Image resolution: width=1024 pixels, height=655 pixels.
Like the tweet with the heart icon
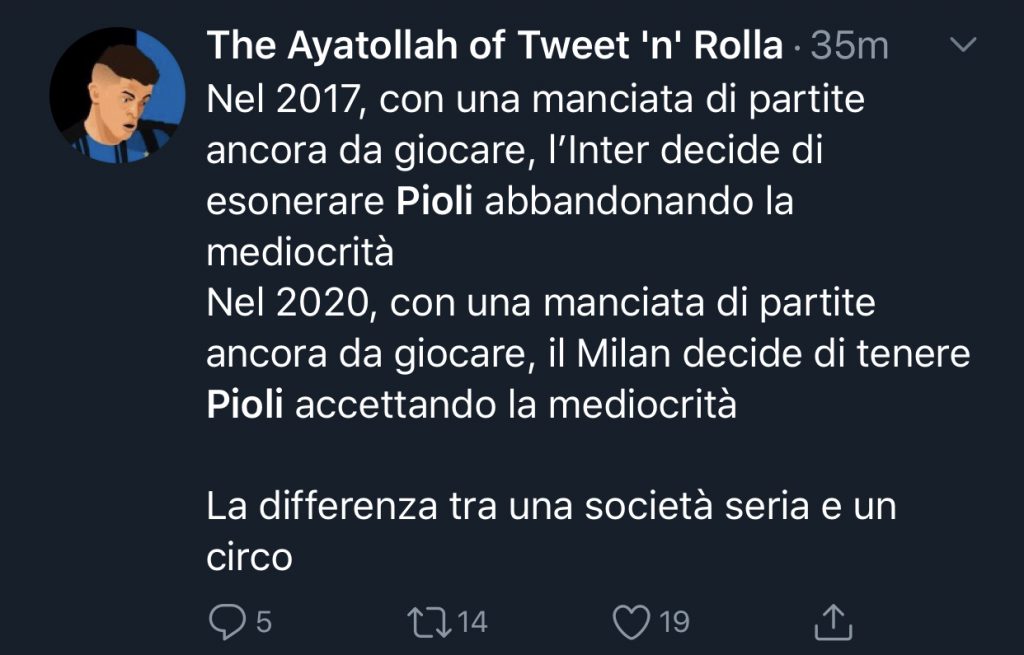tap(630, 622)
